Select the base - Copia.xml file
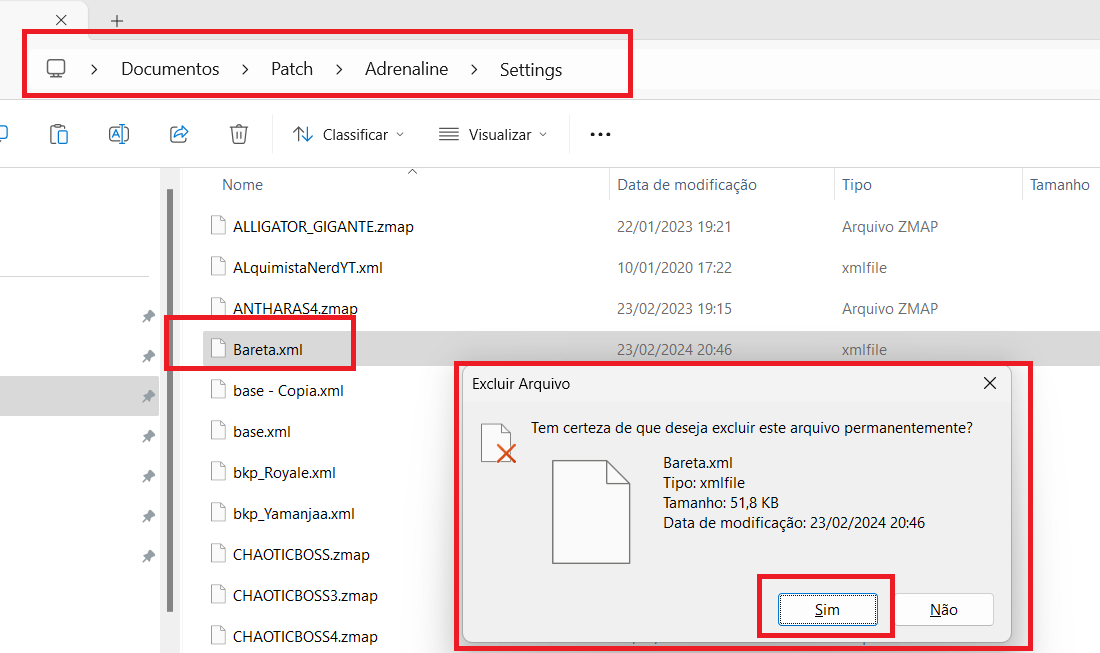The image size is (1100, 653). coord(288,391)
